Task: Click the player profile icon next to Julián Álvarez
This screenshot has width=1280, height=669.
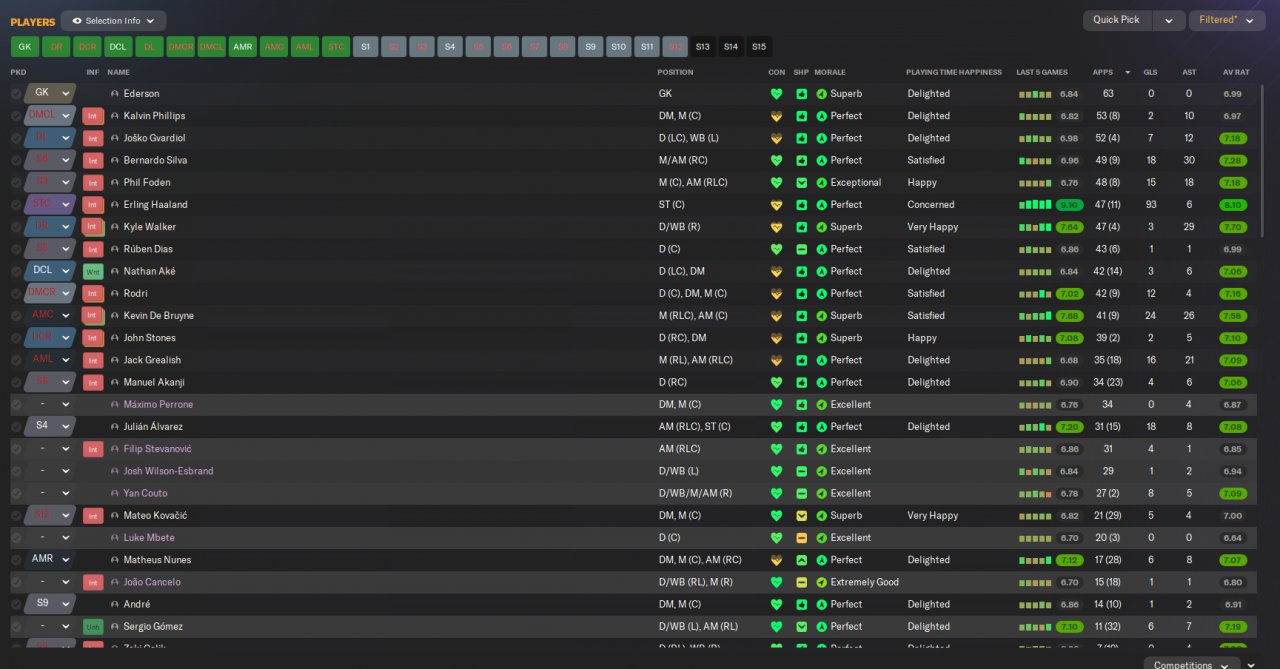Action: (115, 427)
